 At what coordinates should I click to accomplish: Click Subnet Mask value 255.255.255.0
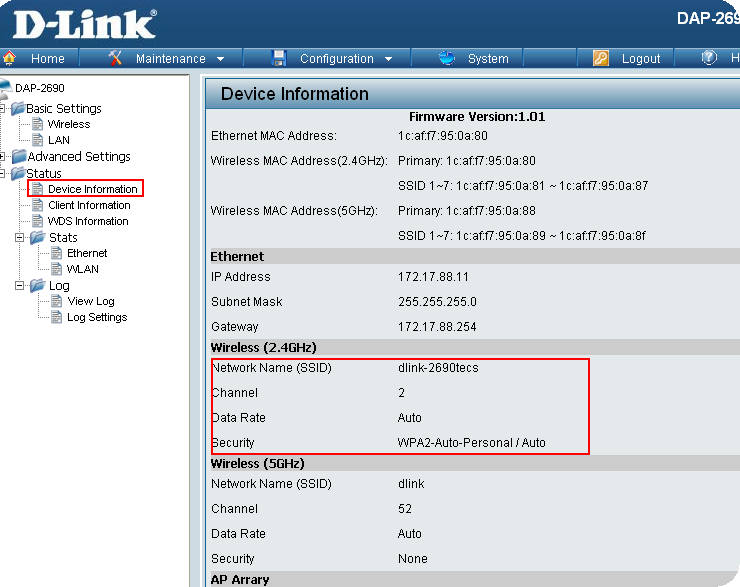pos(437,302)
